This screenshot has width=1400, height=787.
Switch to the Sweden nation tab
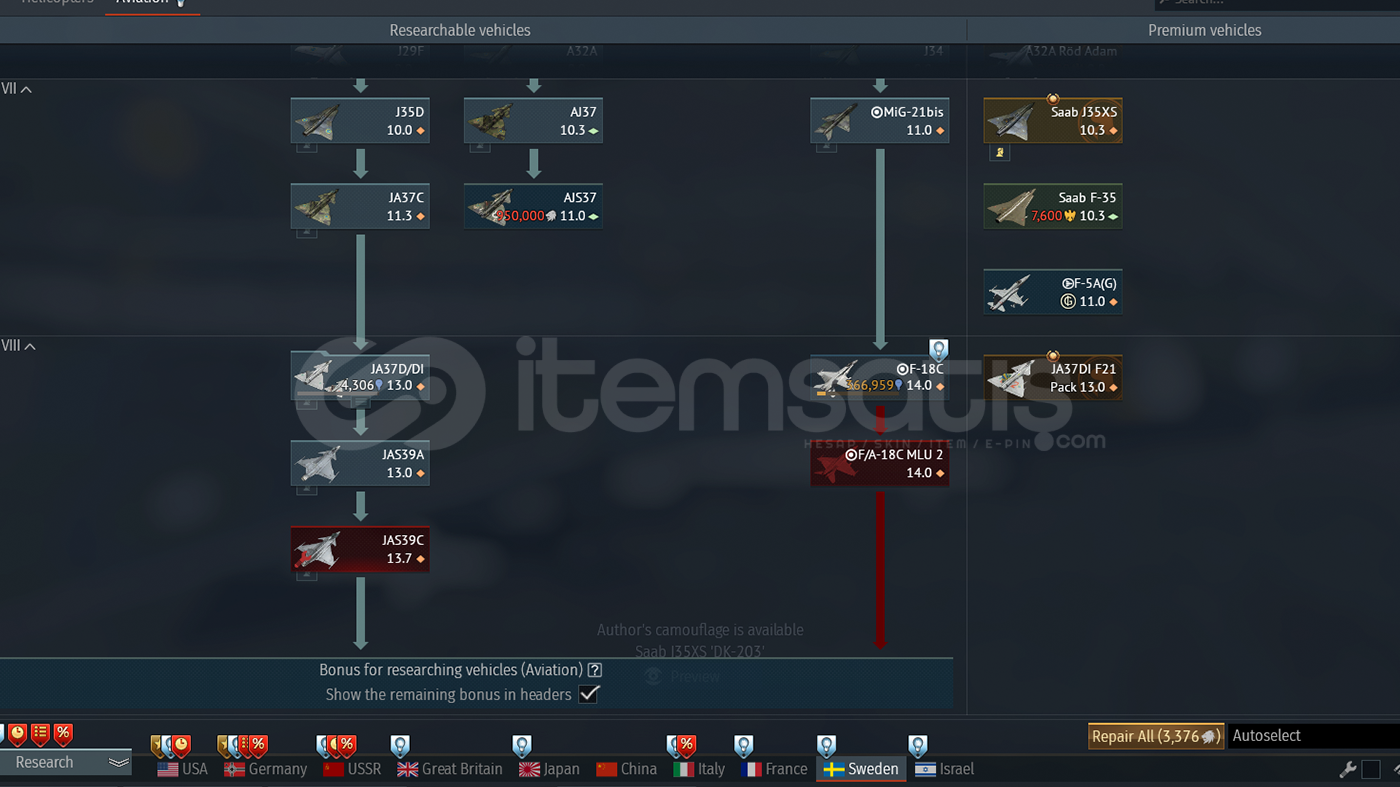(x=861, y=769)
